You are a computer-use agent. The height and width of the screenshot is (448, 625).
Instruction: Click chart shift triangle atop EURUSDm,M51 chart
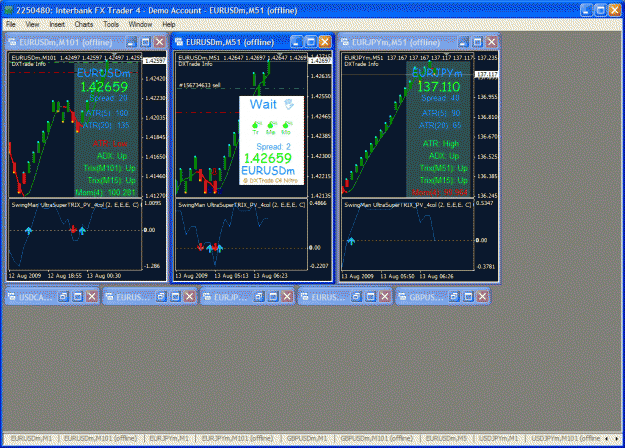[280, 54]
